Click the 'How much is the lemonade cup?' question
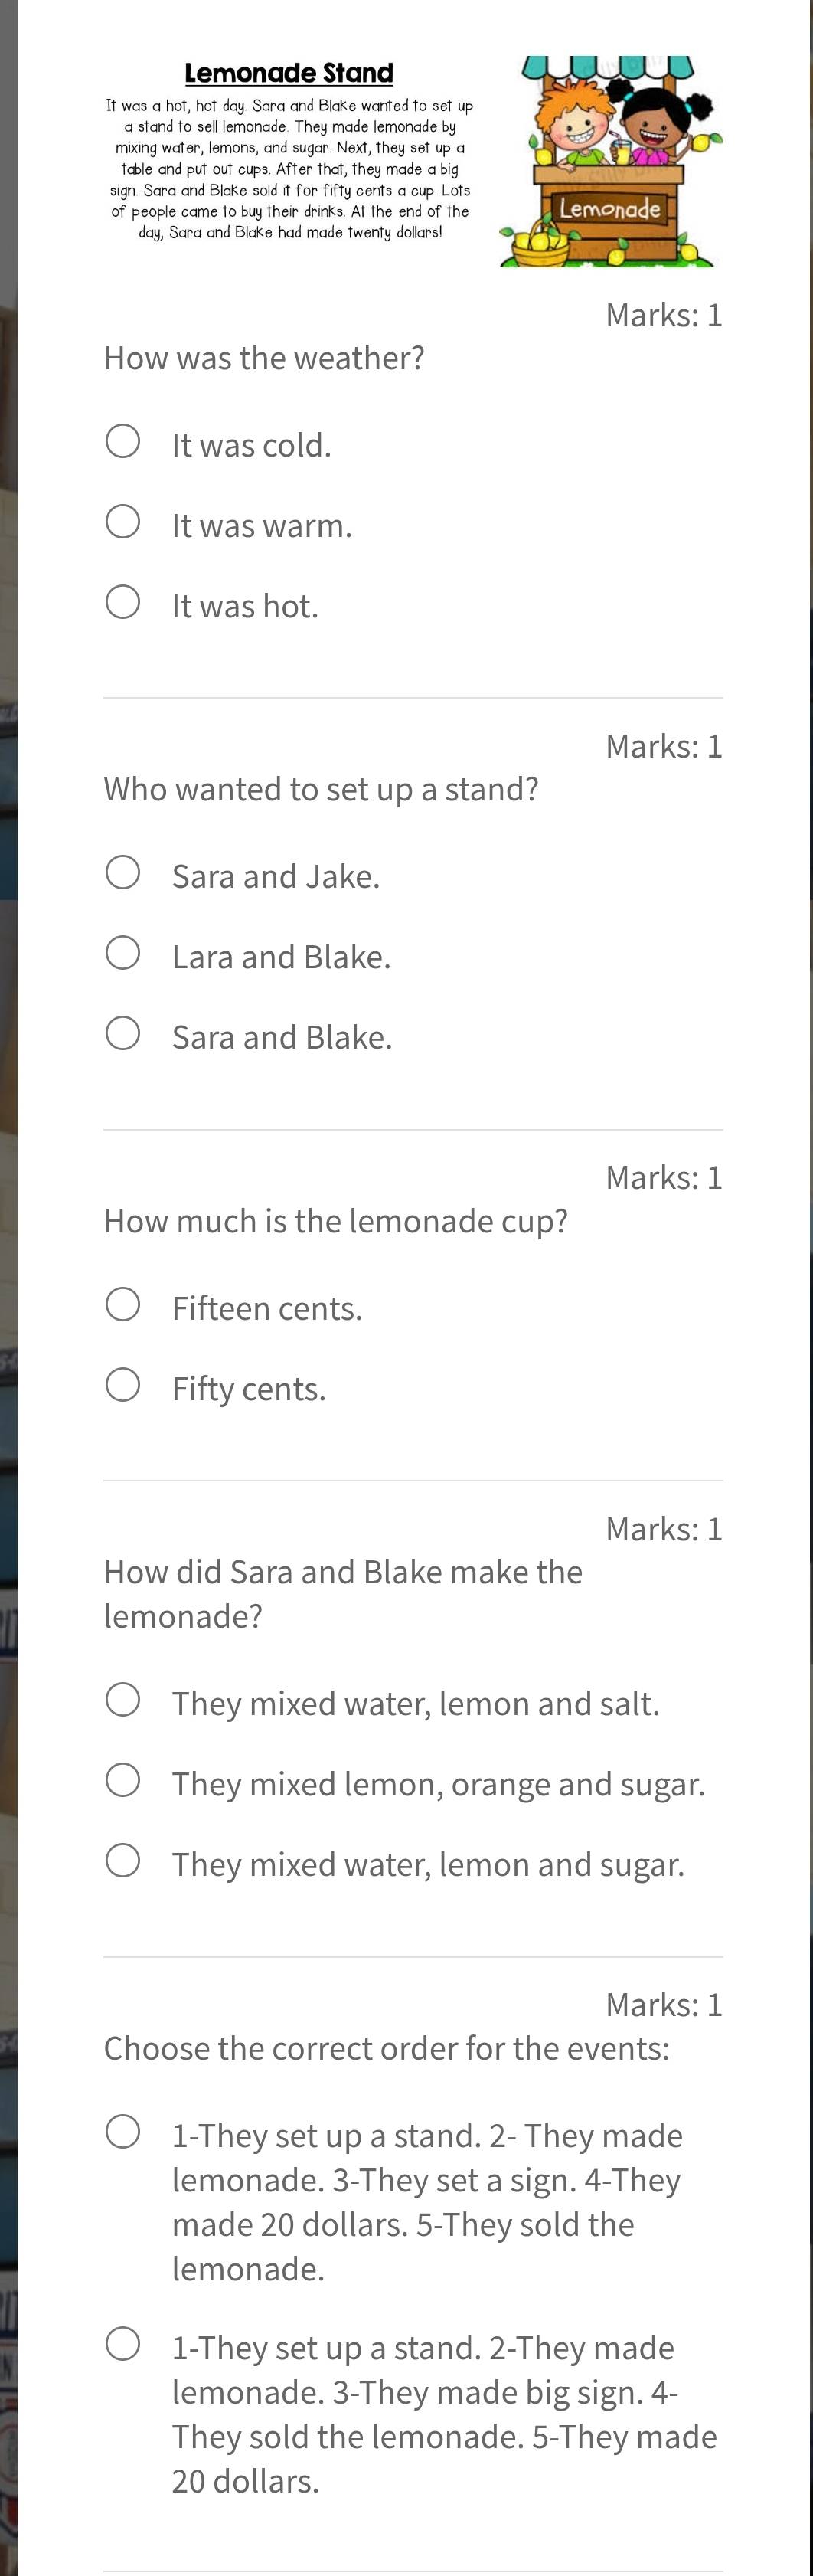Screen dimensions: 813x2576 tap(336, 1221)
